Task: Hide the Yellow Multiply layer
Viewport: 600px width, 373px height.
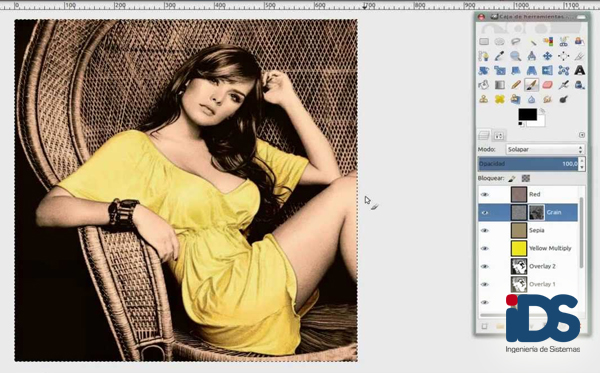Action: tap(485, 248)
